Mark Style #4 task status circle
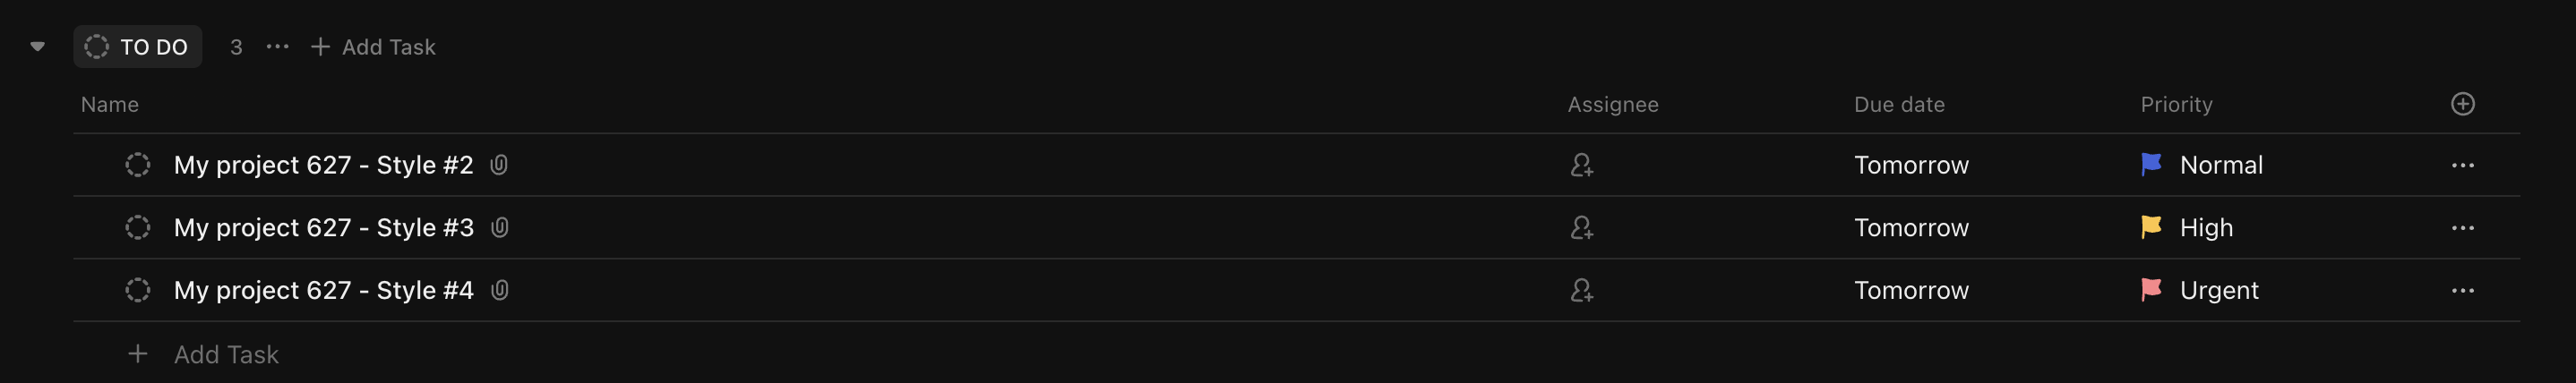Screen dimensions: 2576x383 coord(138,290)
